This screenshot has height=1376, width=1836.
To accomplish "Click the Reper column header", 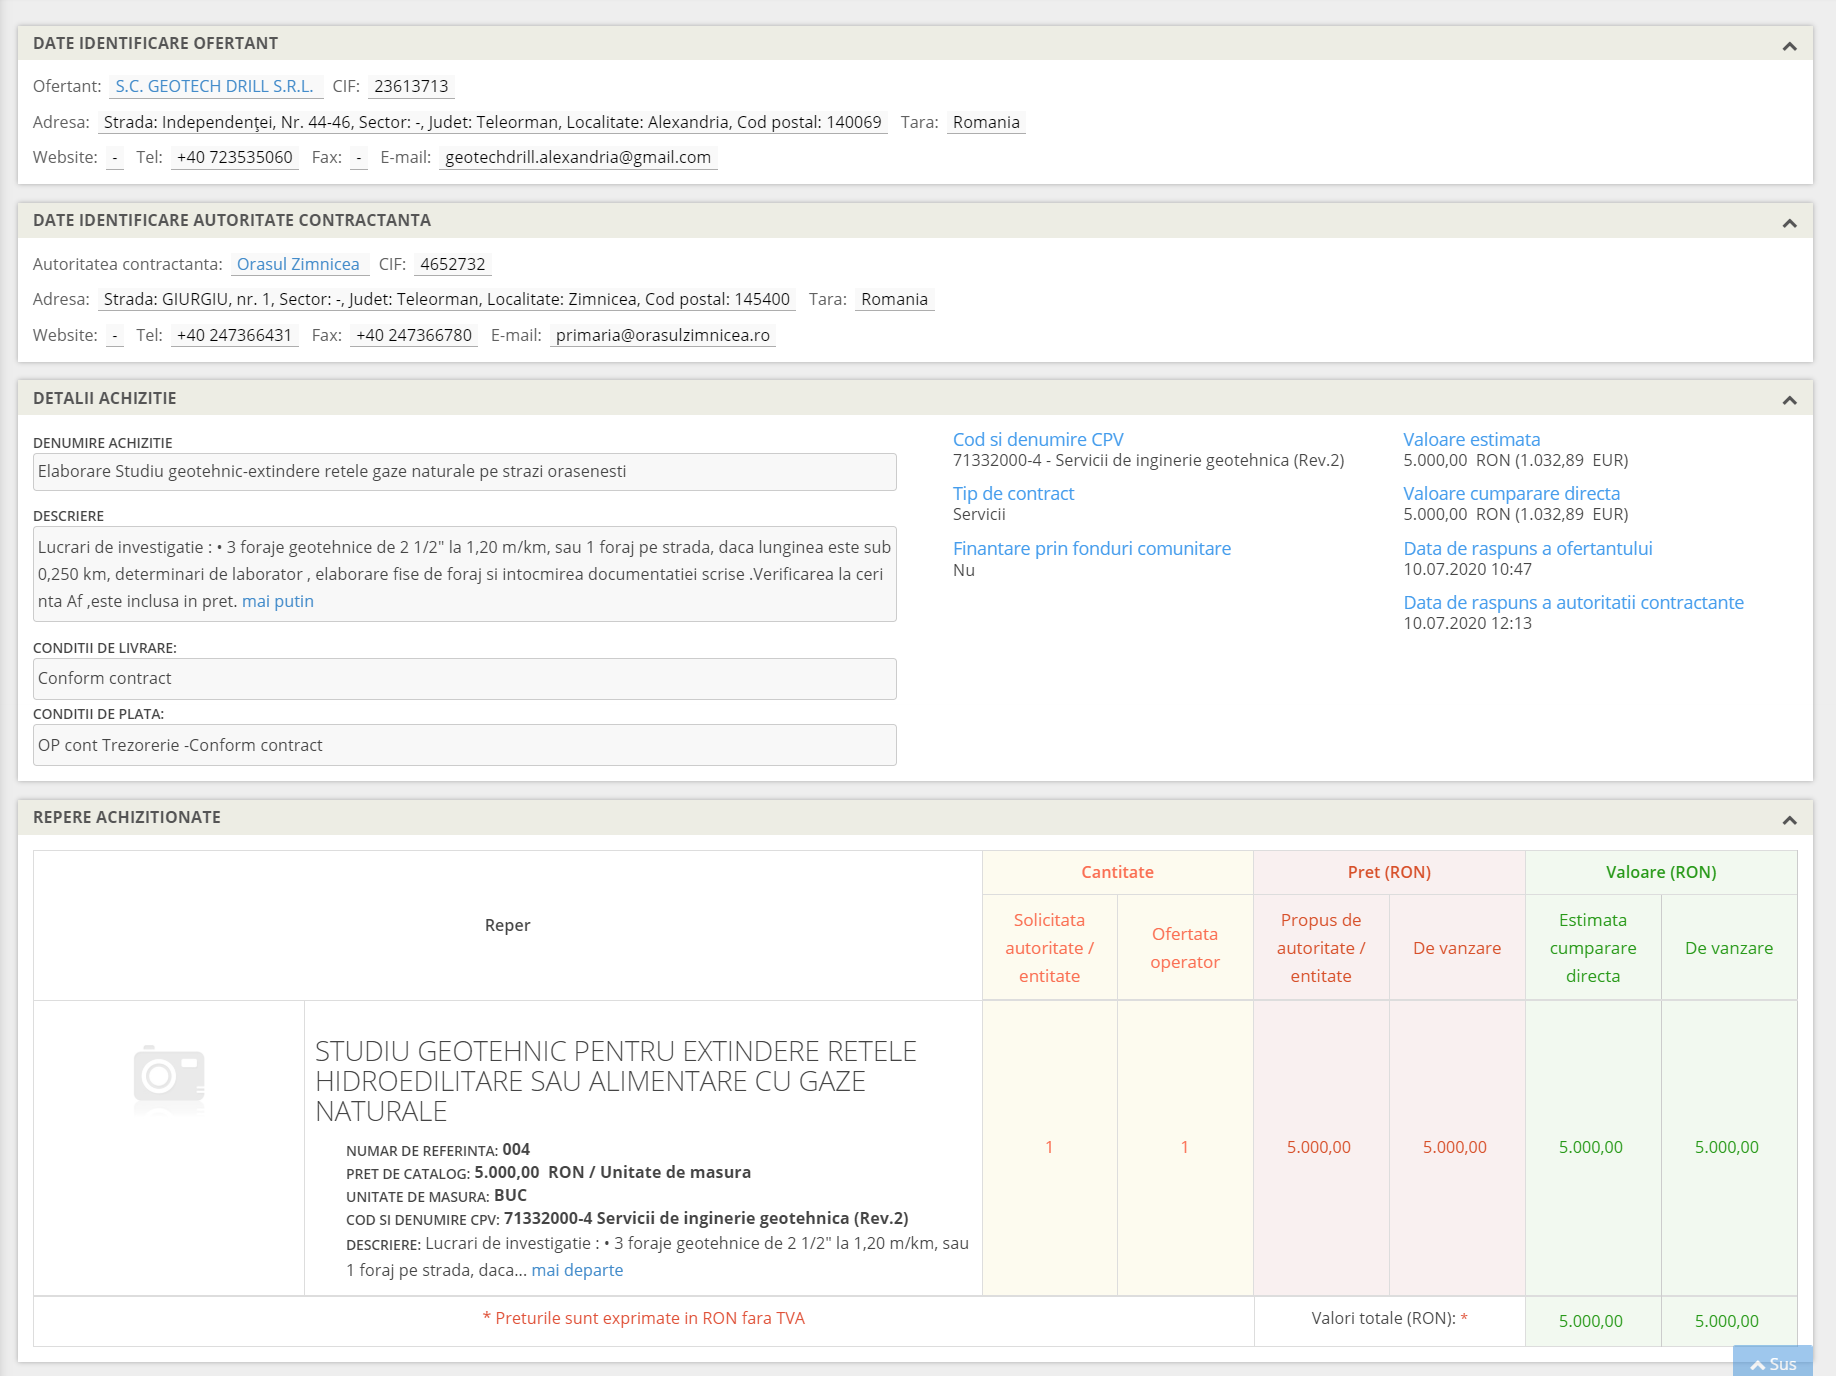I will click(508, 925).
